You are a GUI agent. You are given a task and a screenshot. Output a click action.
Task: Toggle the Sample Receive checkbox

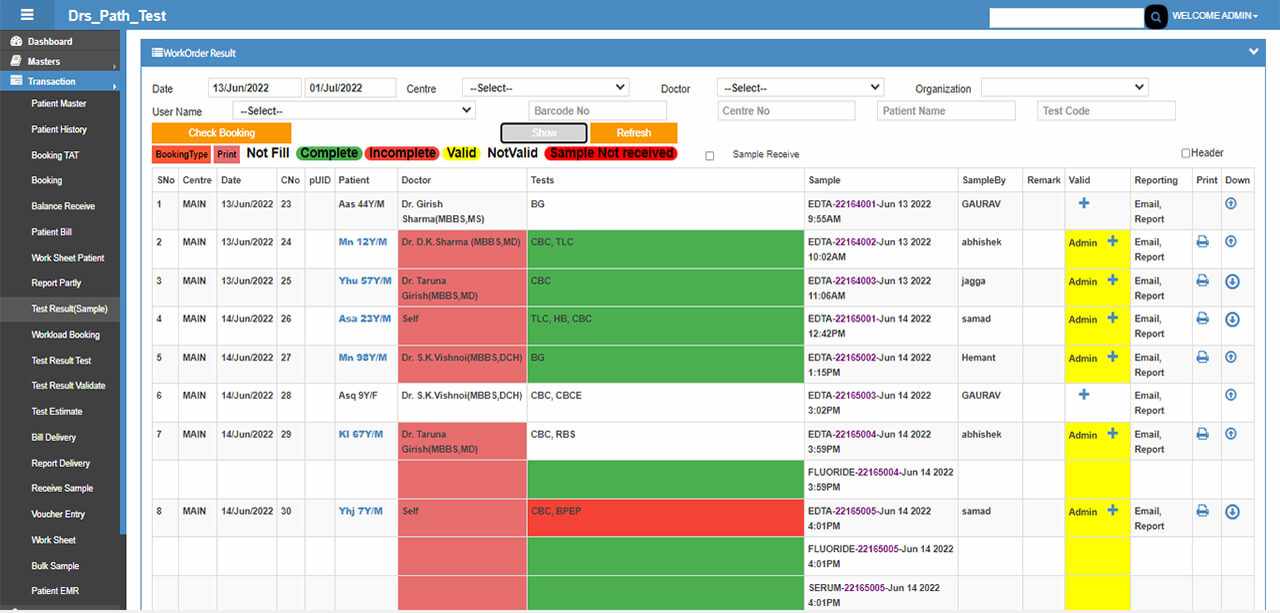click(710, 156)
